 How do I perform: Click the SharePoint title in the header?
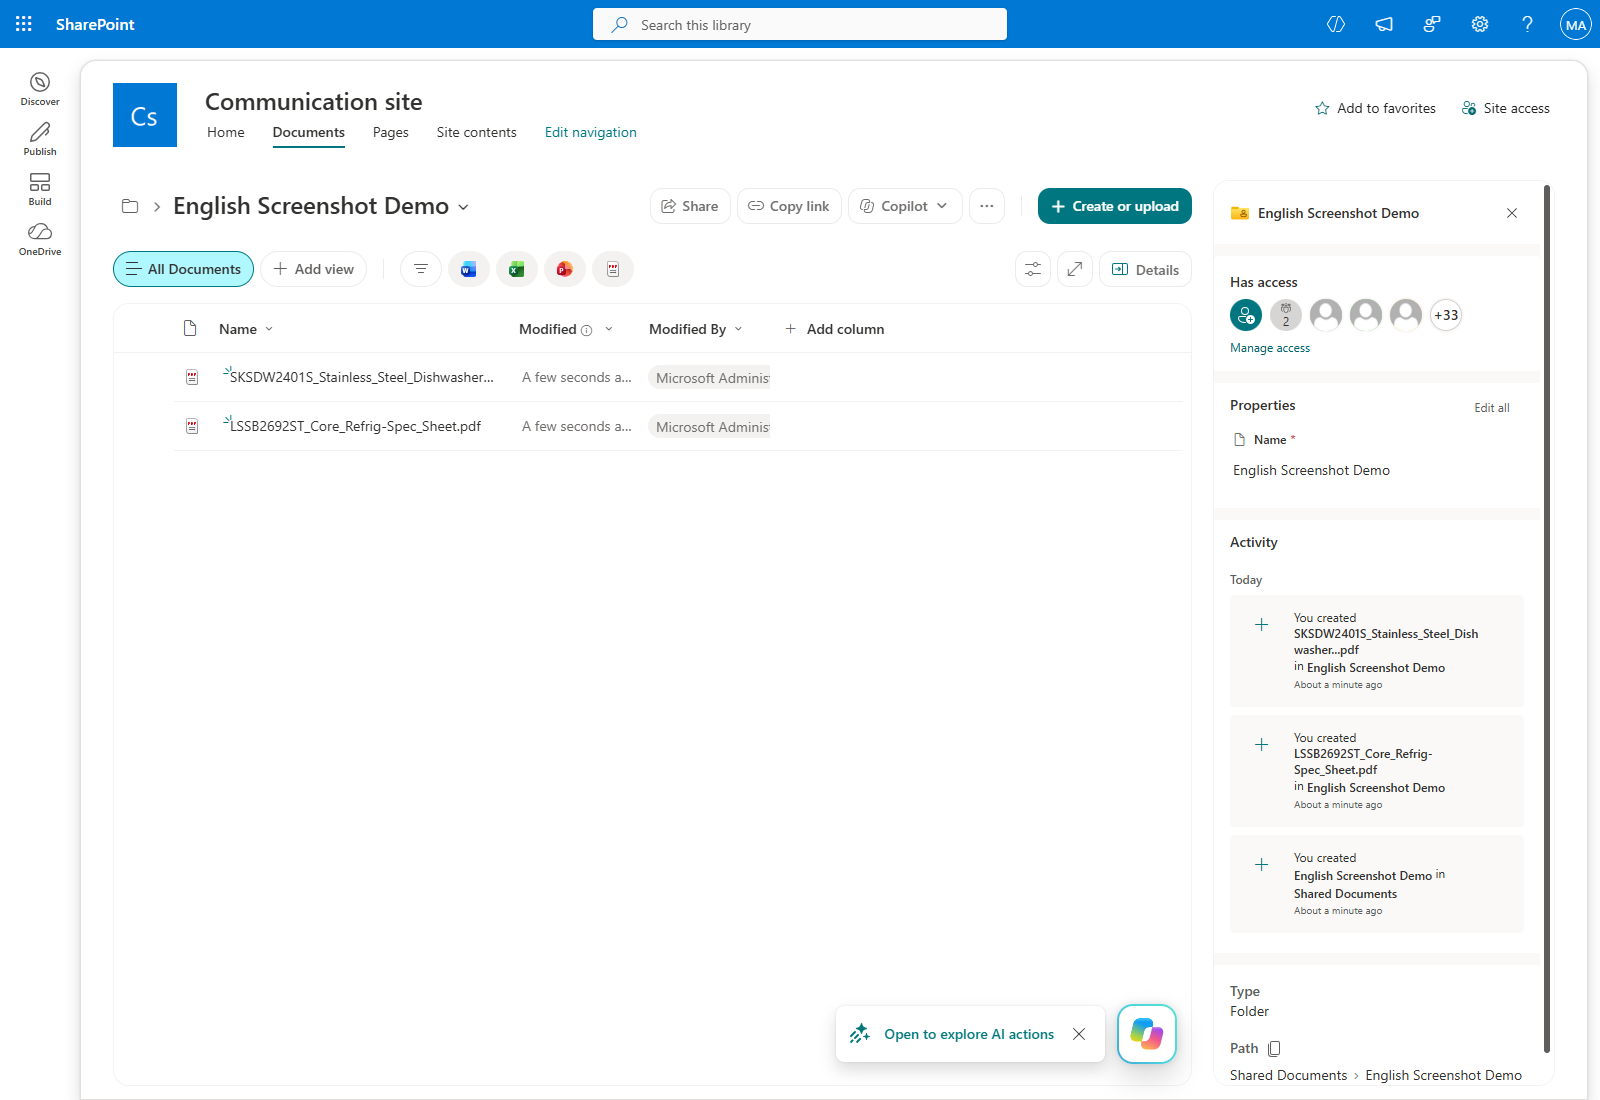(95, 24)
